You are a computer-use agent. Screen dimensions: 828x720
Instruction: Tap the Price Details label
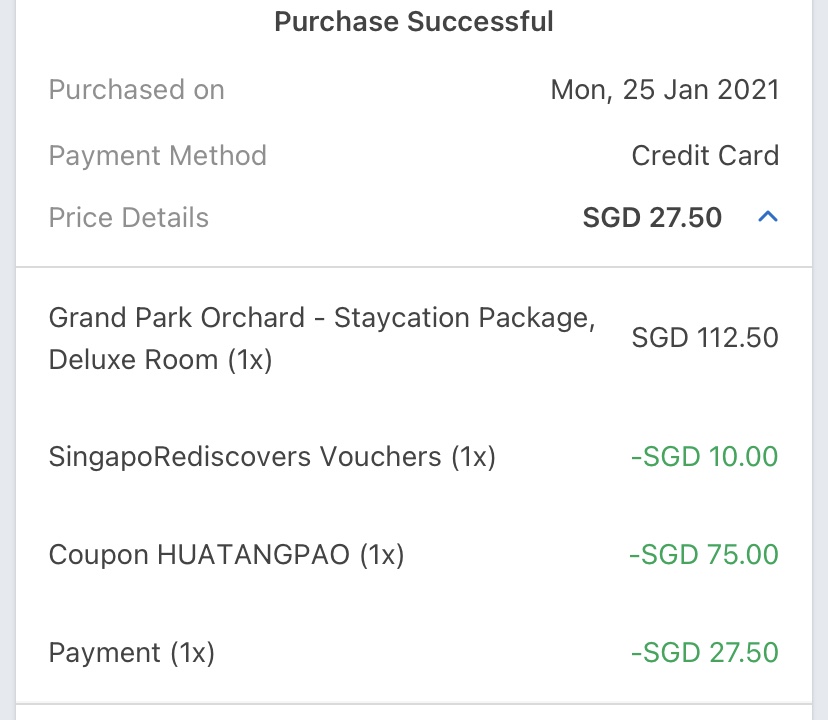(128, 218)
